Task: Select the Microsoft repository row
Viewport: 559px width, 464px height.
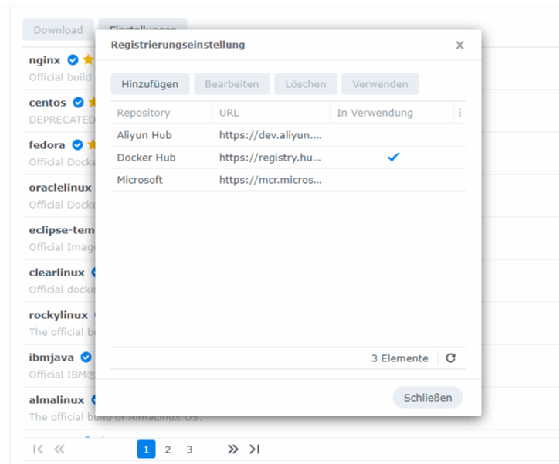Action: [288, 180]
